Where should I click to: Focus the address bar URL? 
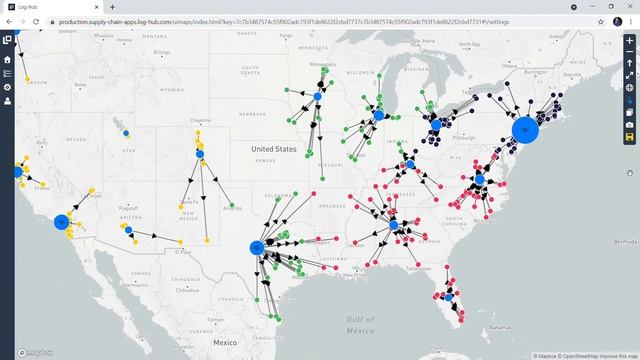pos(284,22)
